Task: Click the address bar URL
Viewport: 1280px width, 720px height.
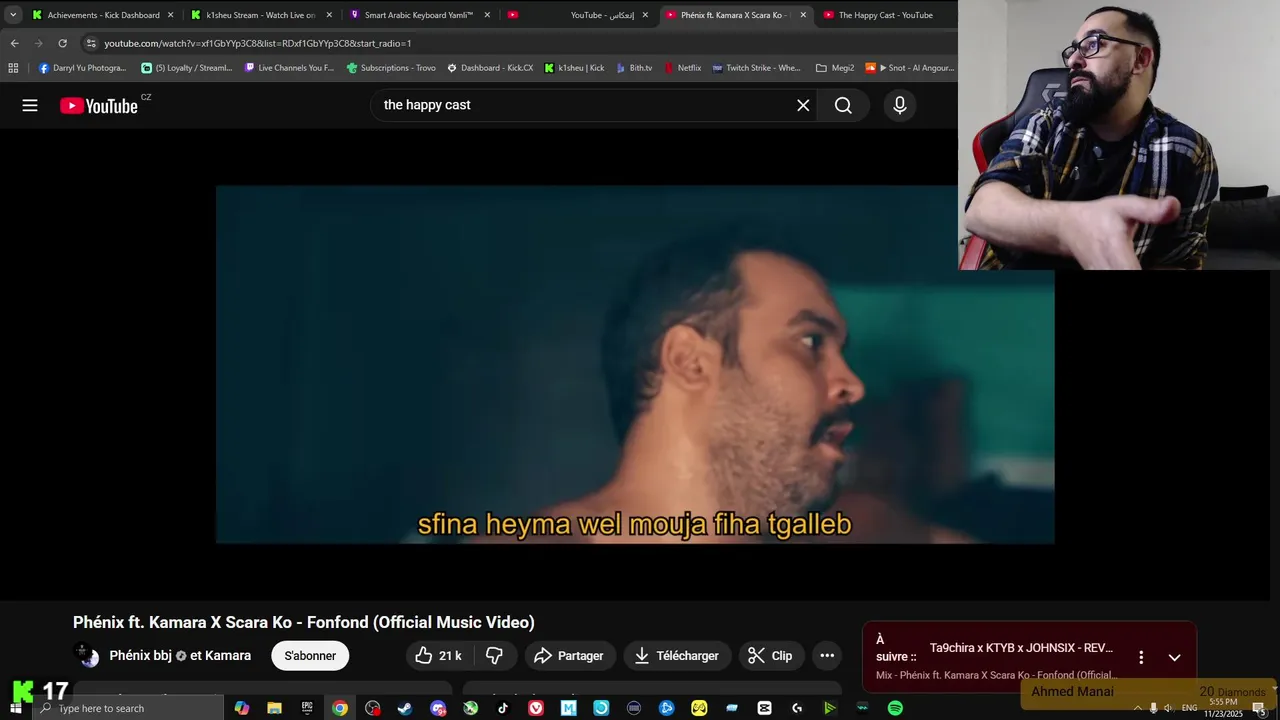Action: pos(258,43)
